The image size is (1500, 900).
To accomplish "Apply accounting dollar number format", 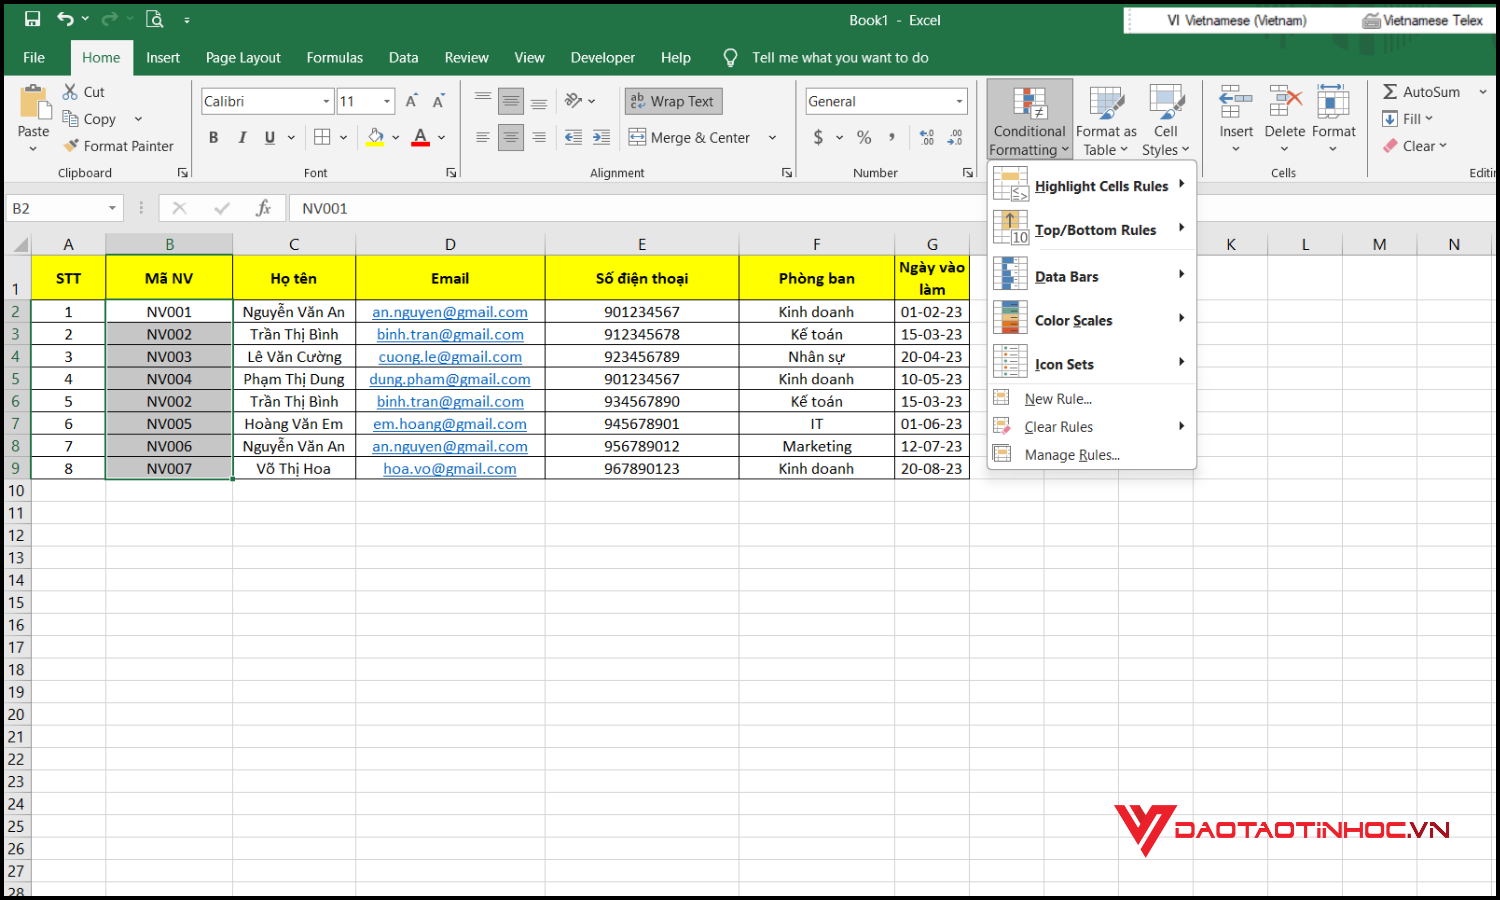I will point(818,137).
